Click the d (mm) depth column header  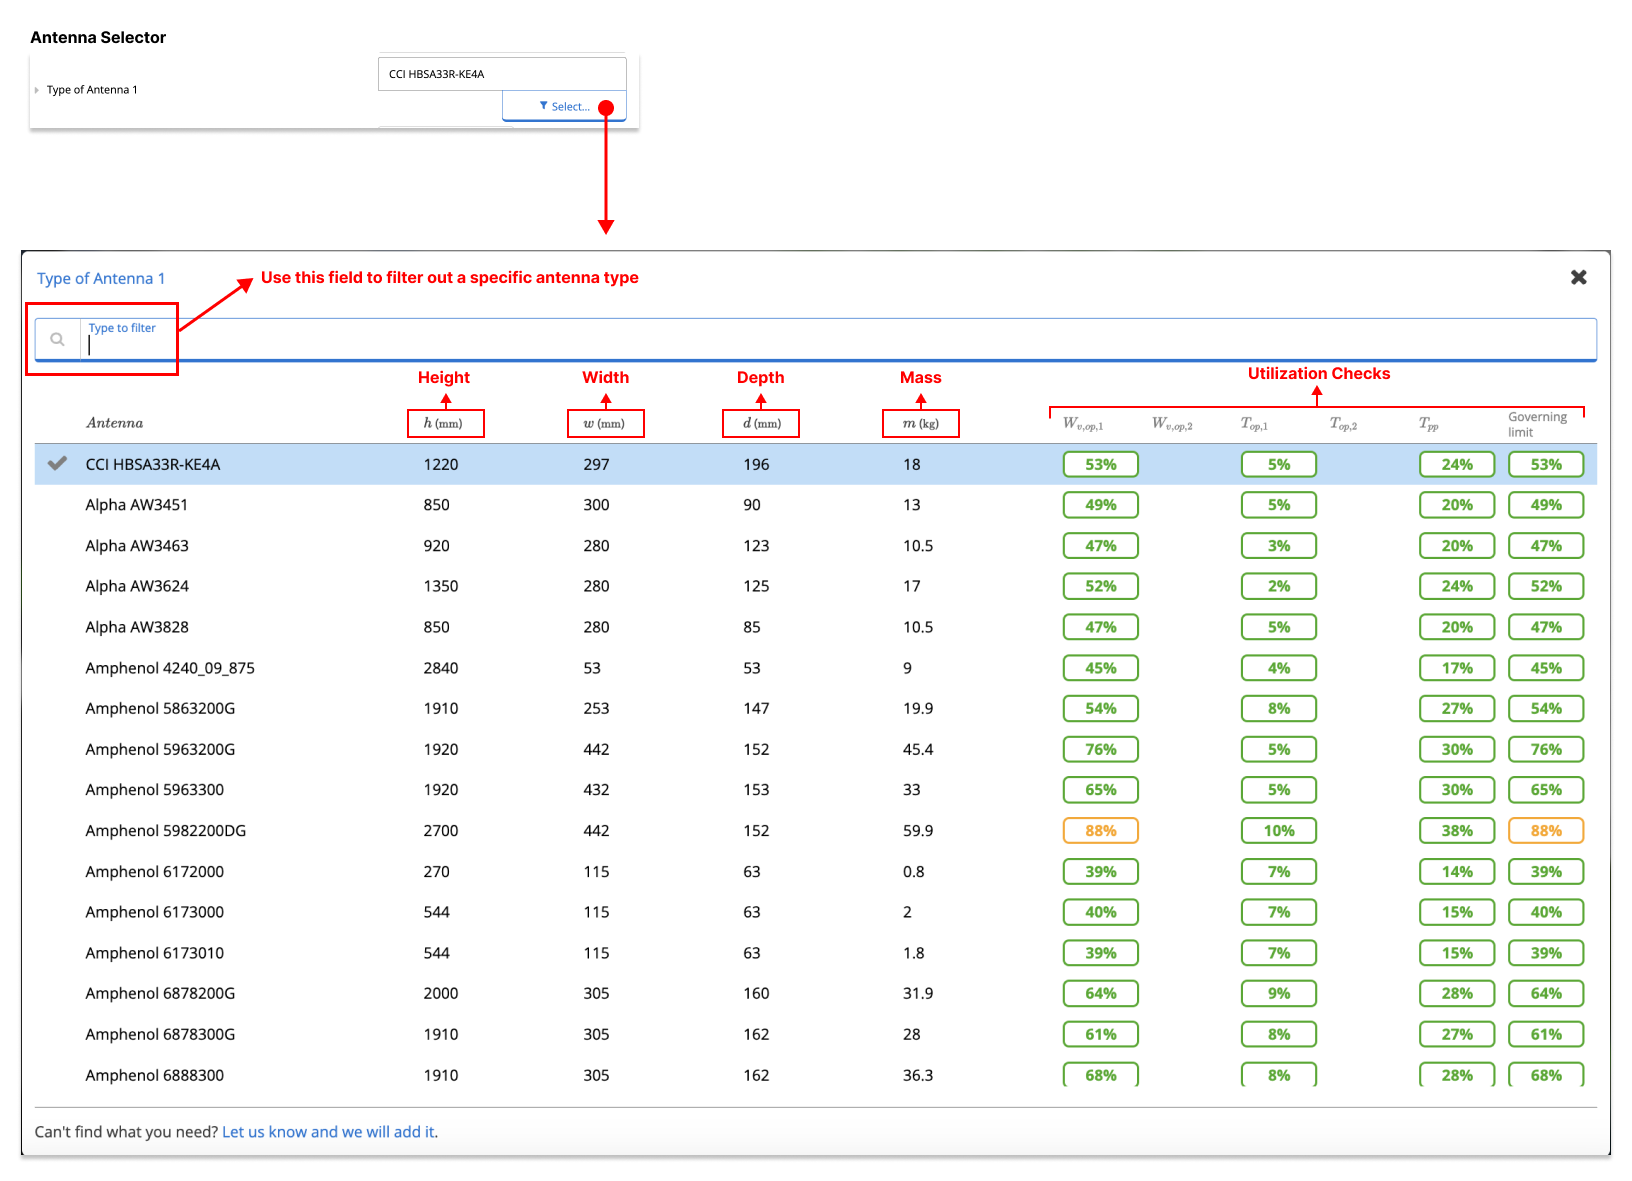pyautogui.click(x=761, y=423)
